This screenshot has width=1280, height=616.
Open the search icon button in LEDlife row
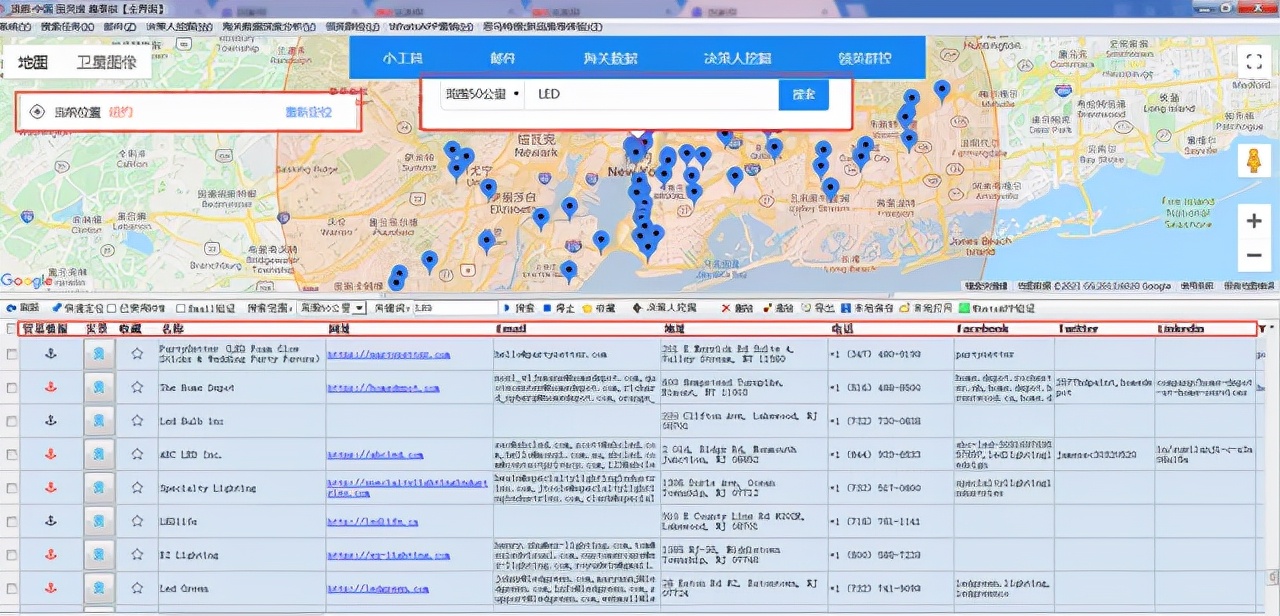[x=98, y=521]
